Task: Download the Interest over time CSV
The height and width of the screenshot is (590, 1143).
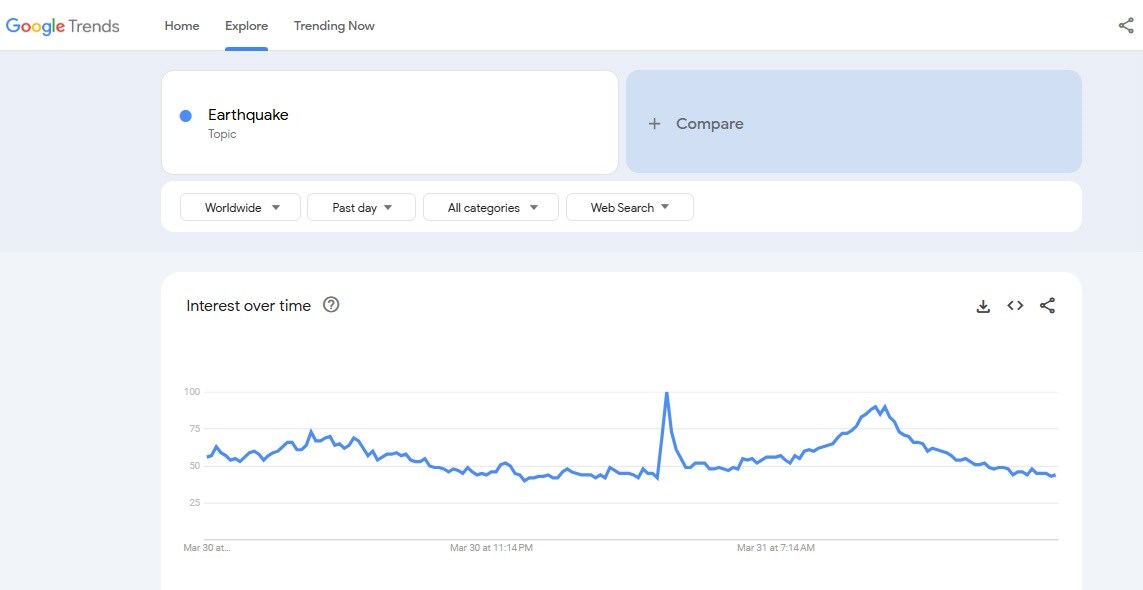Action: coord(983,306)
